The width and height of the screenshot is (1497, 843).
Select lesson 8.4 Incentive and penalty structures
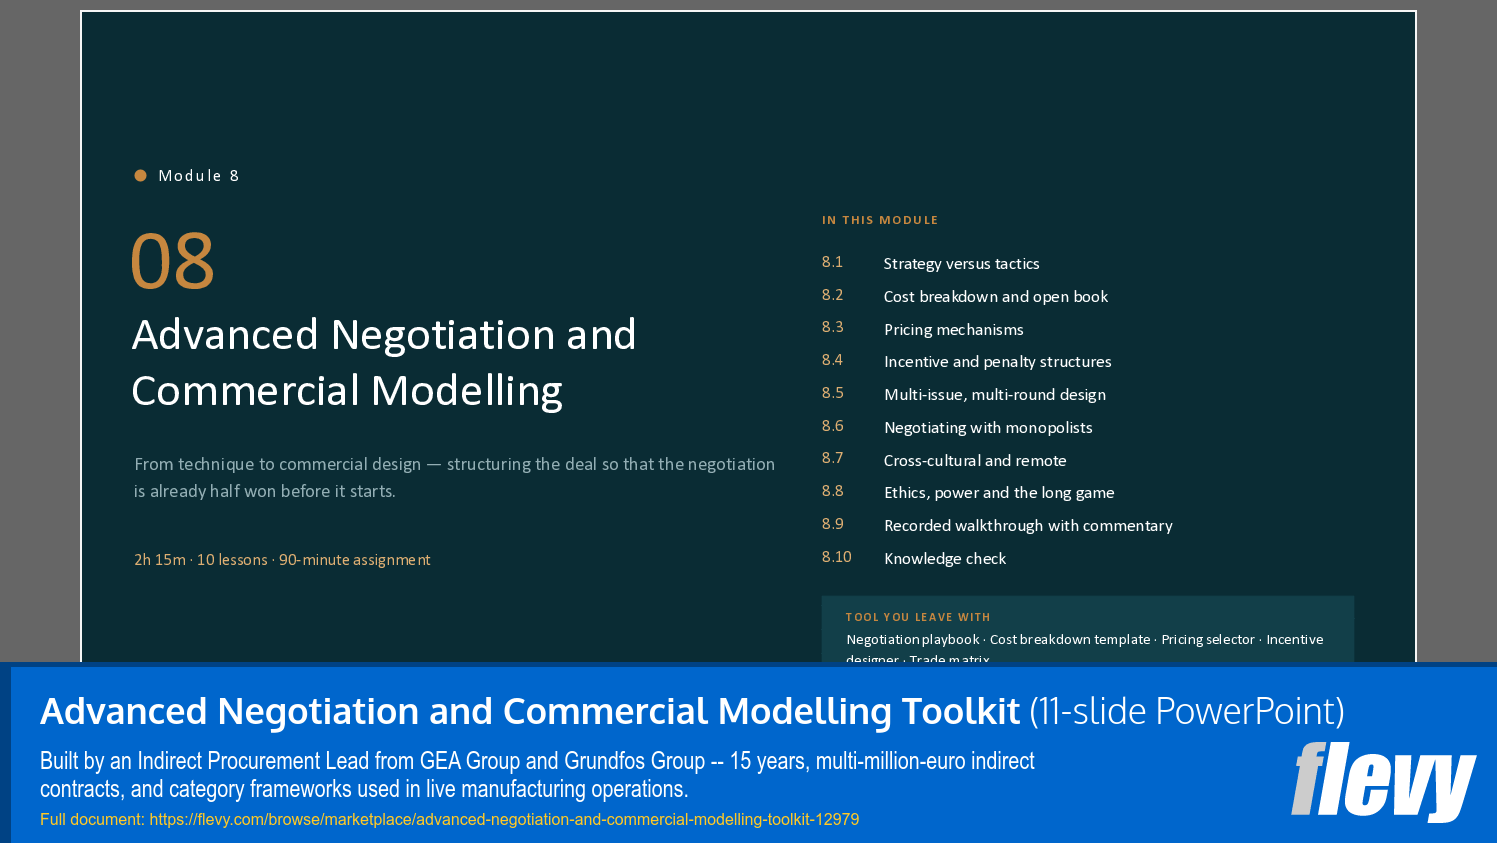tap(967, 362)
